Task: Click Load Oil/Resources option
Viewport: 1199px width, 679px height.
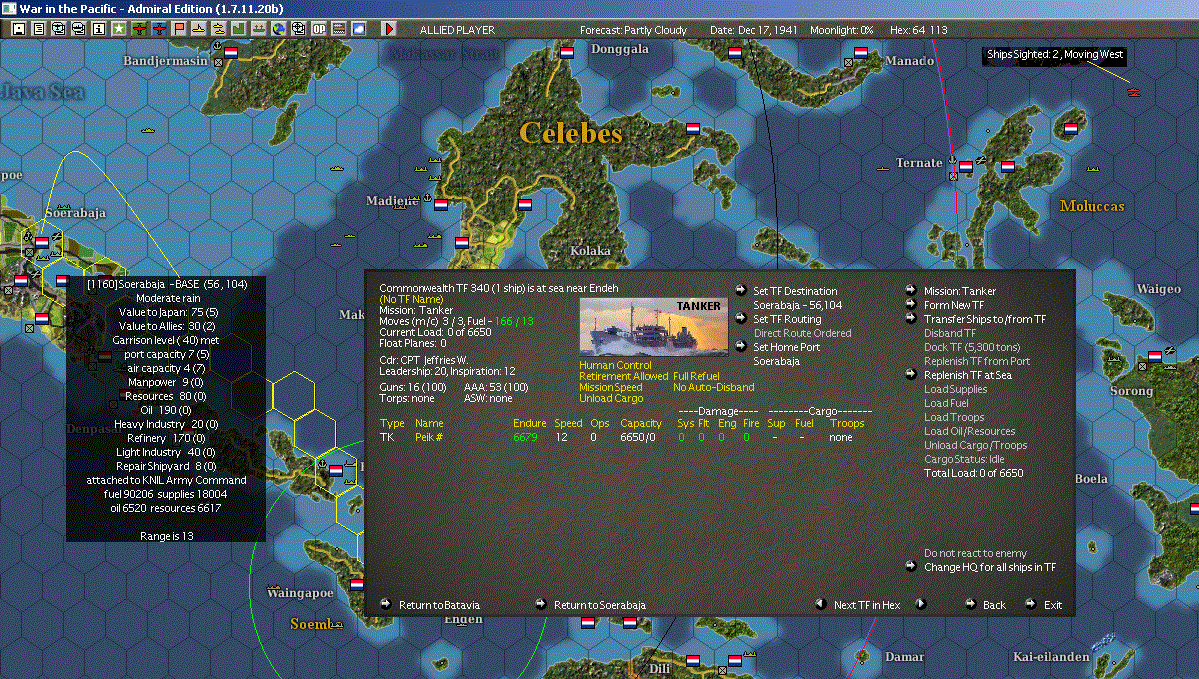Action: point(970,430)
